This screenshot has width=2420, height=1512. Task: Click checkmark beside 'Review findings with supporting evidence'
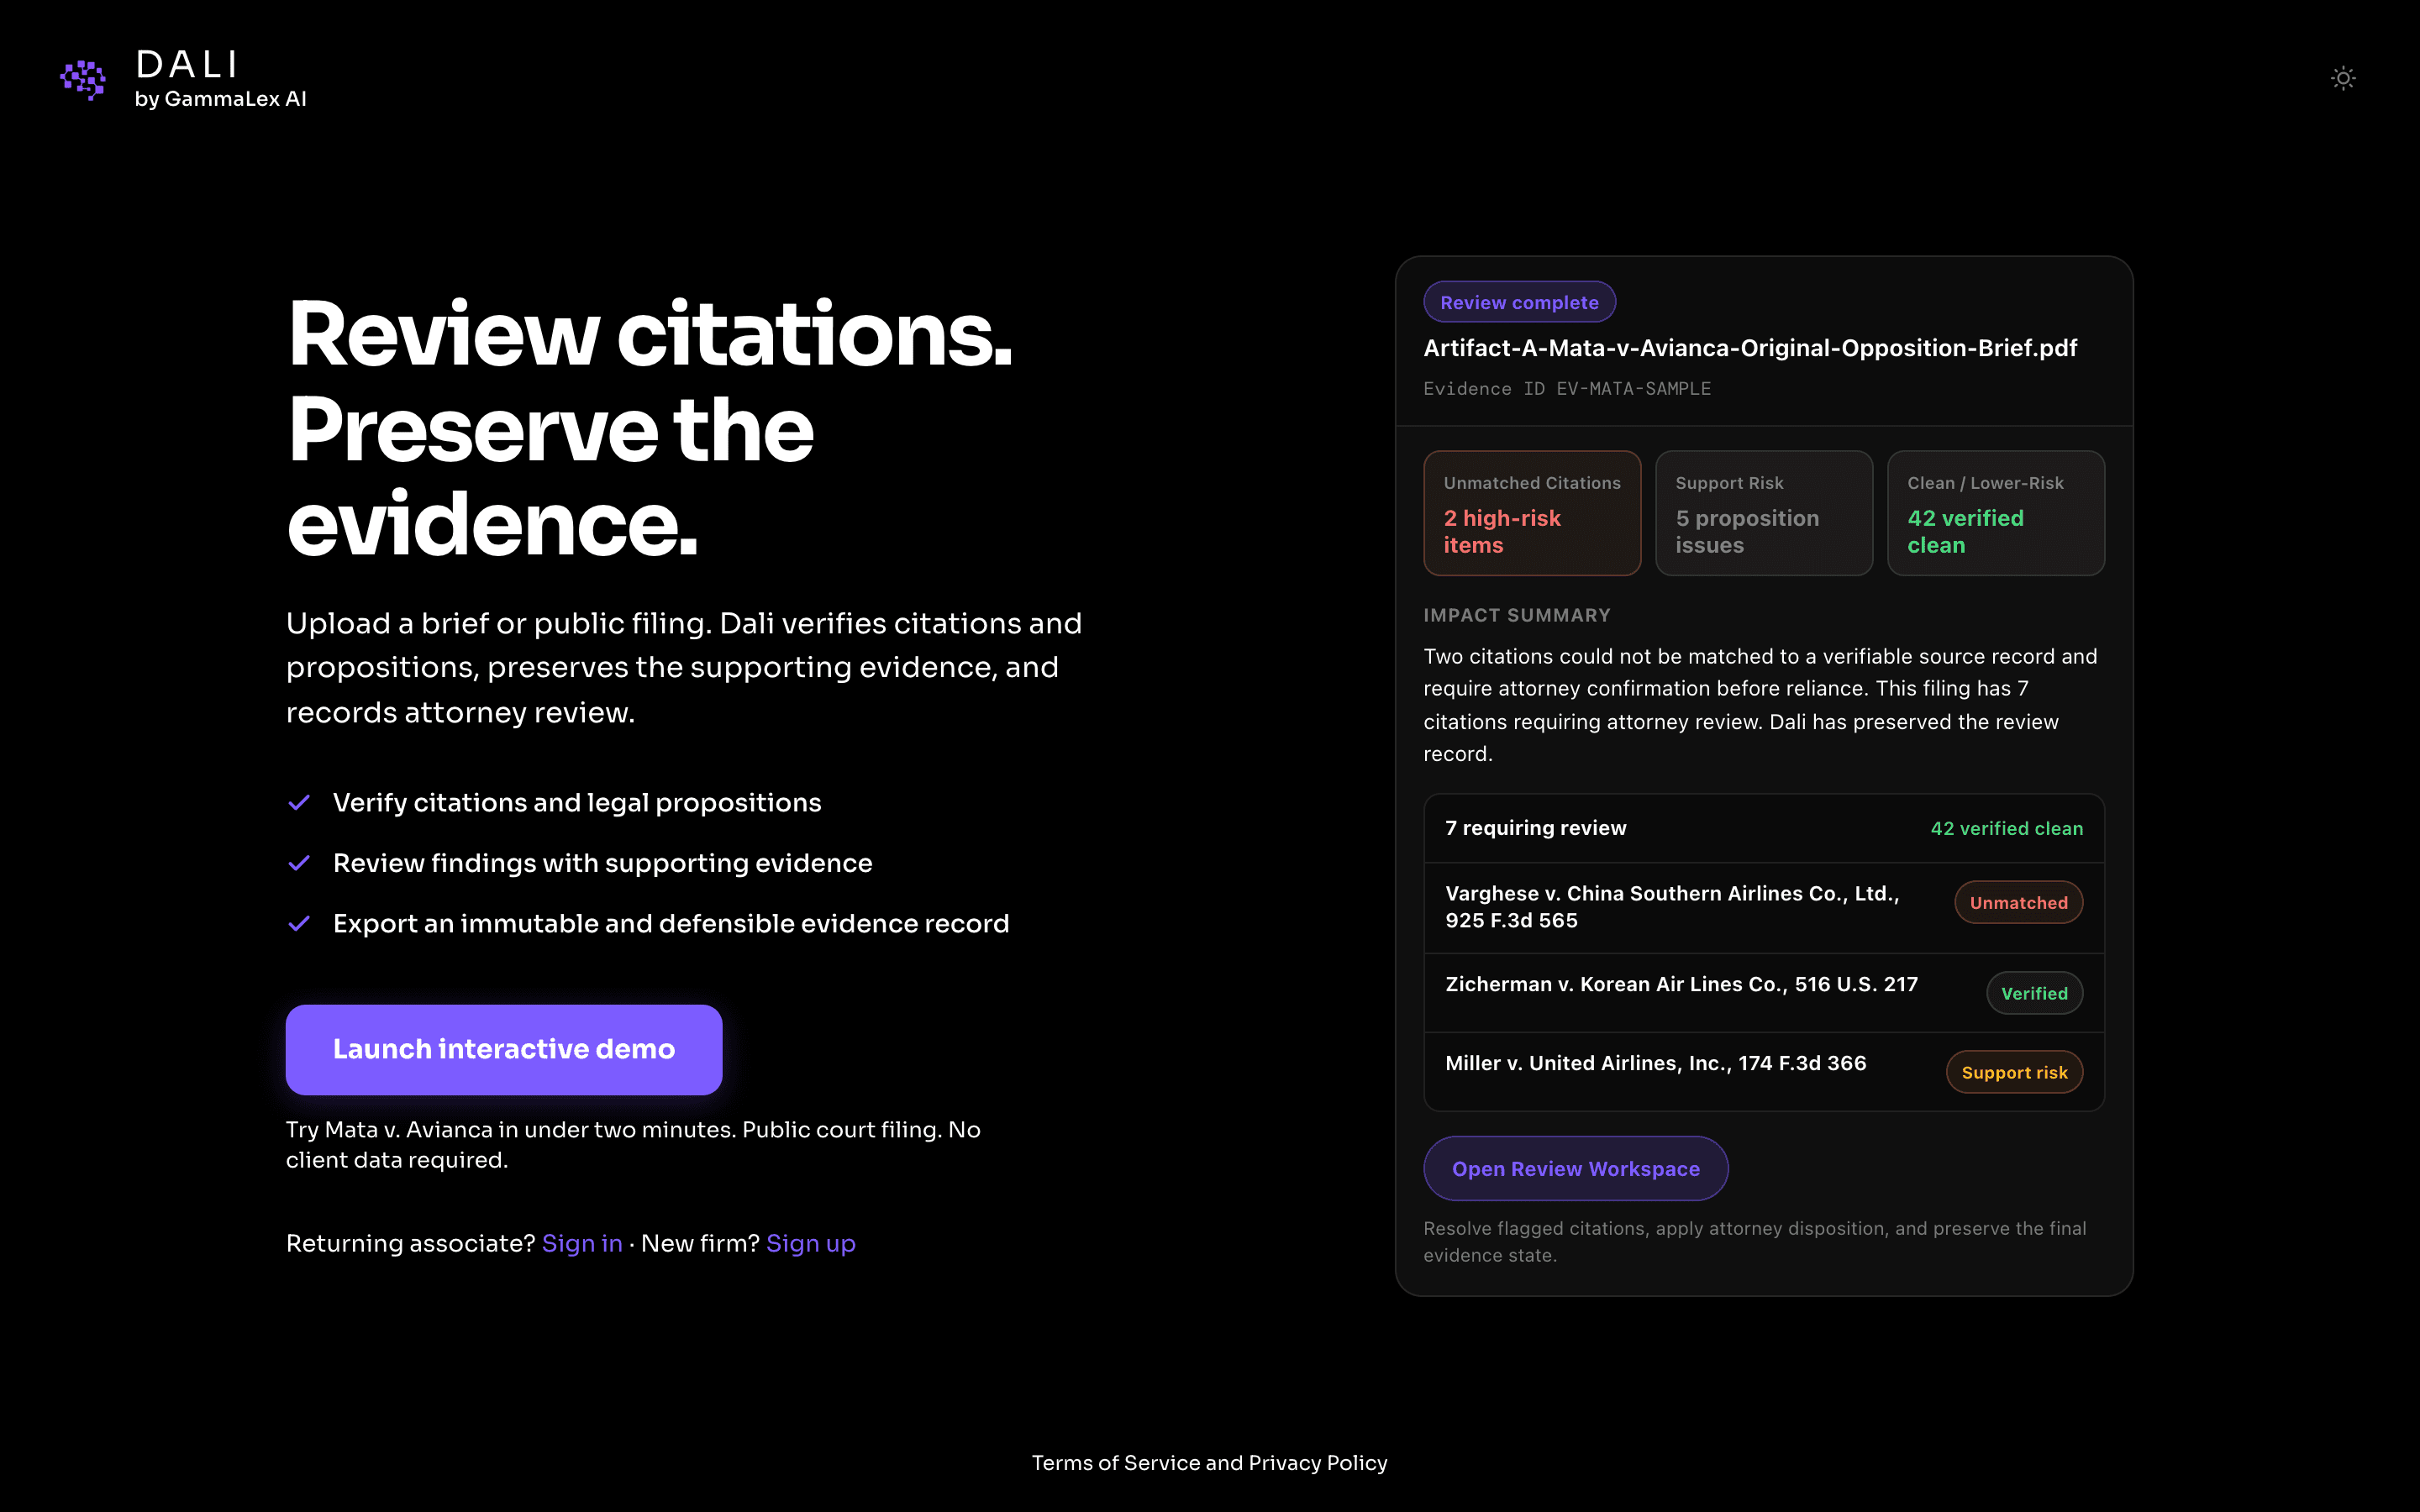[299, 862]
